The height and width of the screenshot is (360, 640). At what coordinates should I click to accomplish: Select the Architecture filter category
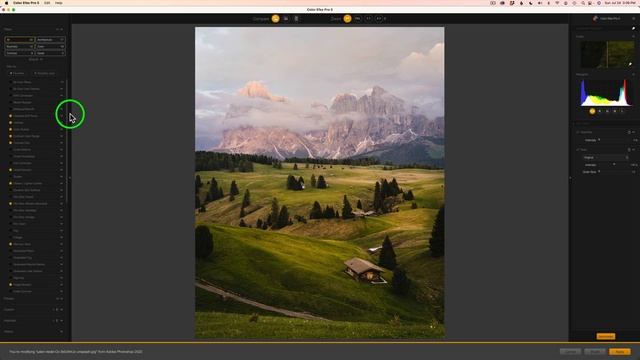[x=50, y=40]
